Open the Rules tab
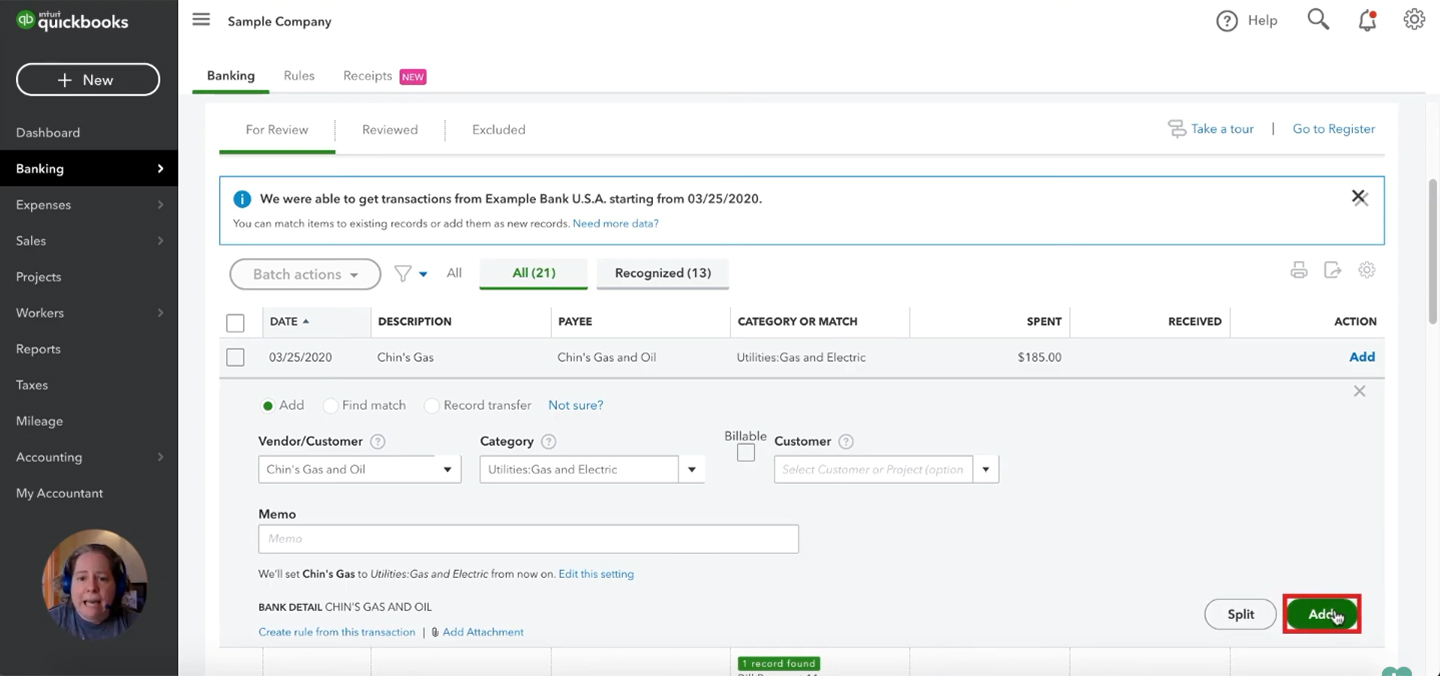Image resolution: width=1440 pixels, height=676 pixels. point(299,76)
